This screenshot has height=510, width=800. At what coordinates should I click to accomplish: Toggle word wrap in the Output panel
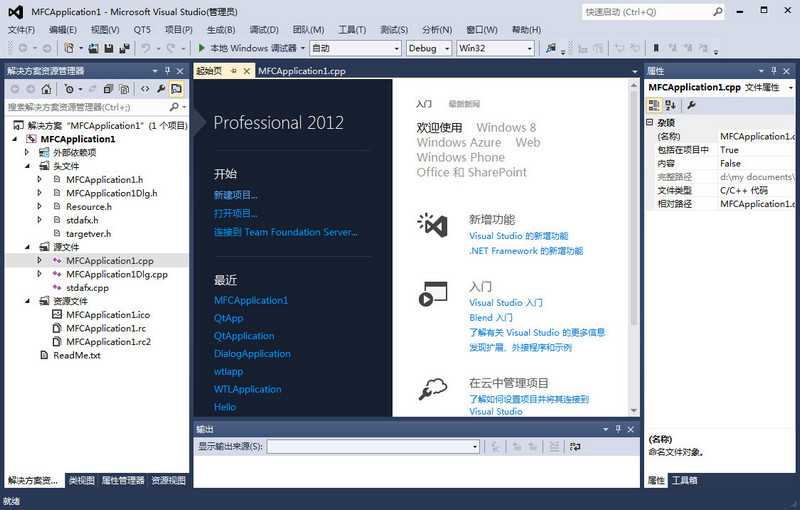(575, 447)
